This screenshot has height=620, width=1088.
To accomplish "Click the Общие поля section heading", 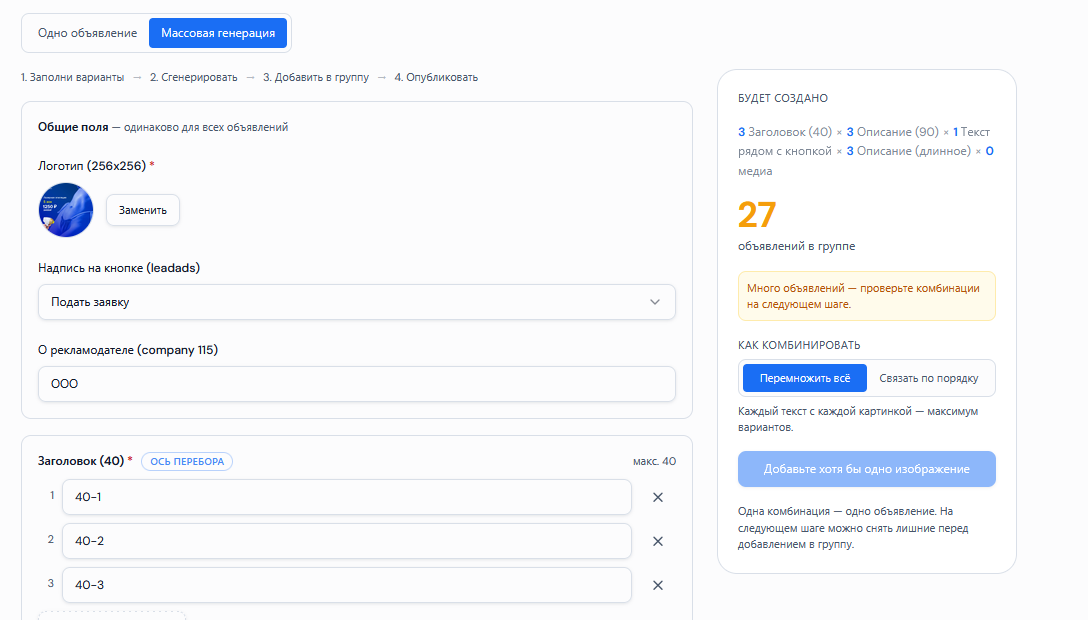I will [x=73, y=127].
